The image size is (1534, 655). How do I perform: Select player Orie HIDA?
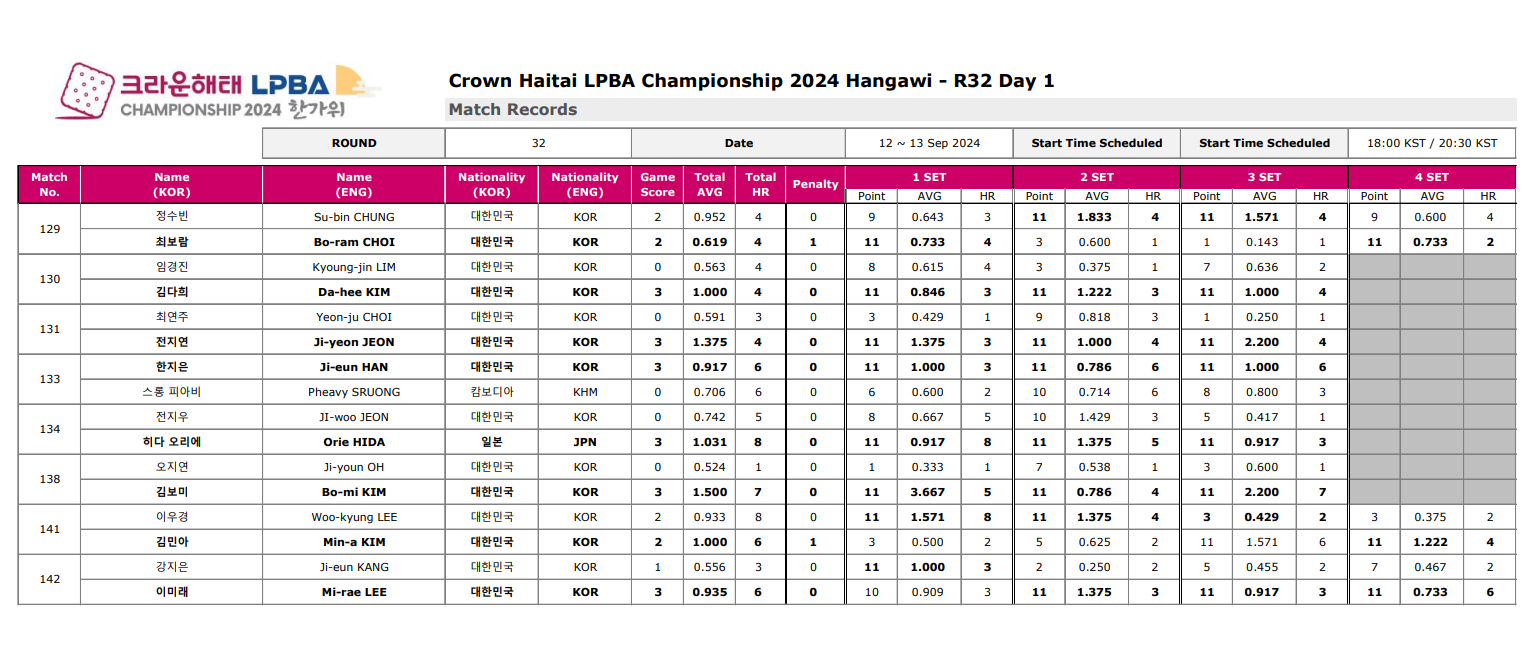[351, 441]
